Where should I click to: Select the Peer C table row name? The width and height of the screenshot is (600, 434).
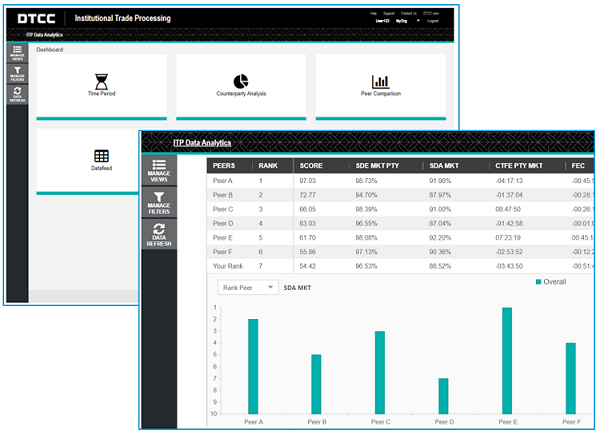223,209
